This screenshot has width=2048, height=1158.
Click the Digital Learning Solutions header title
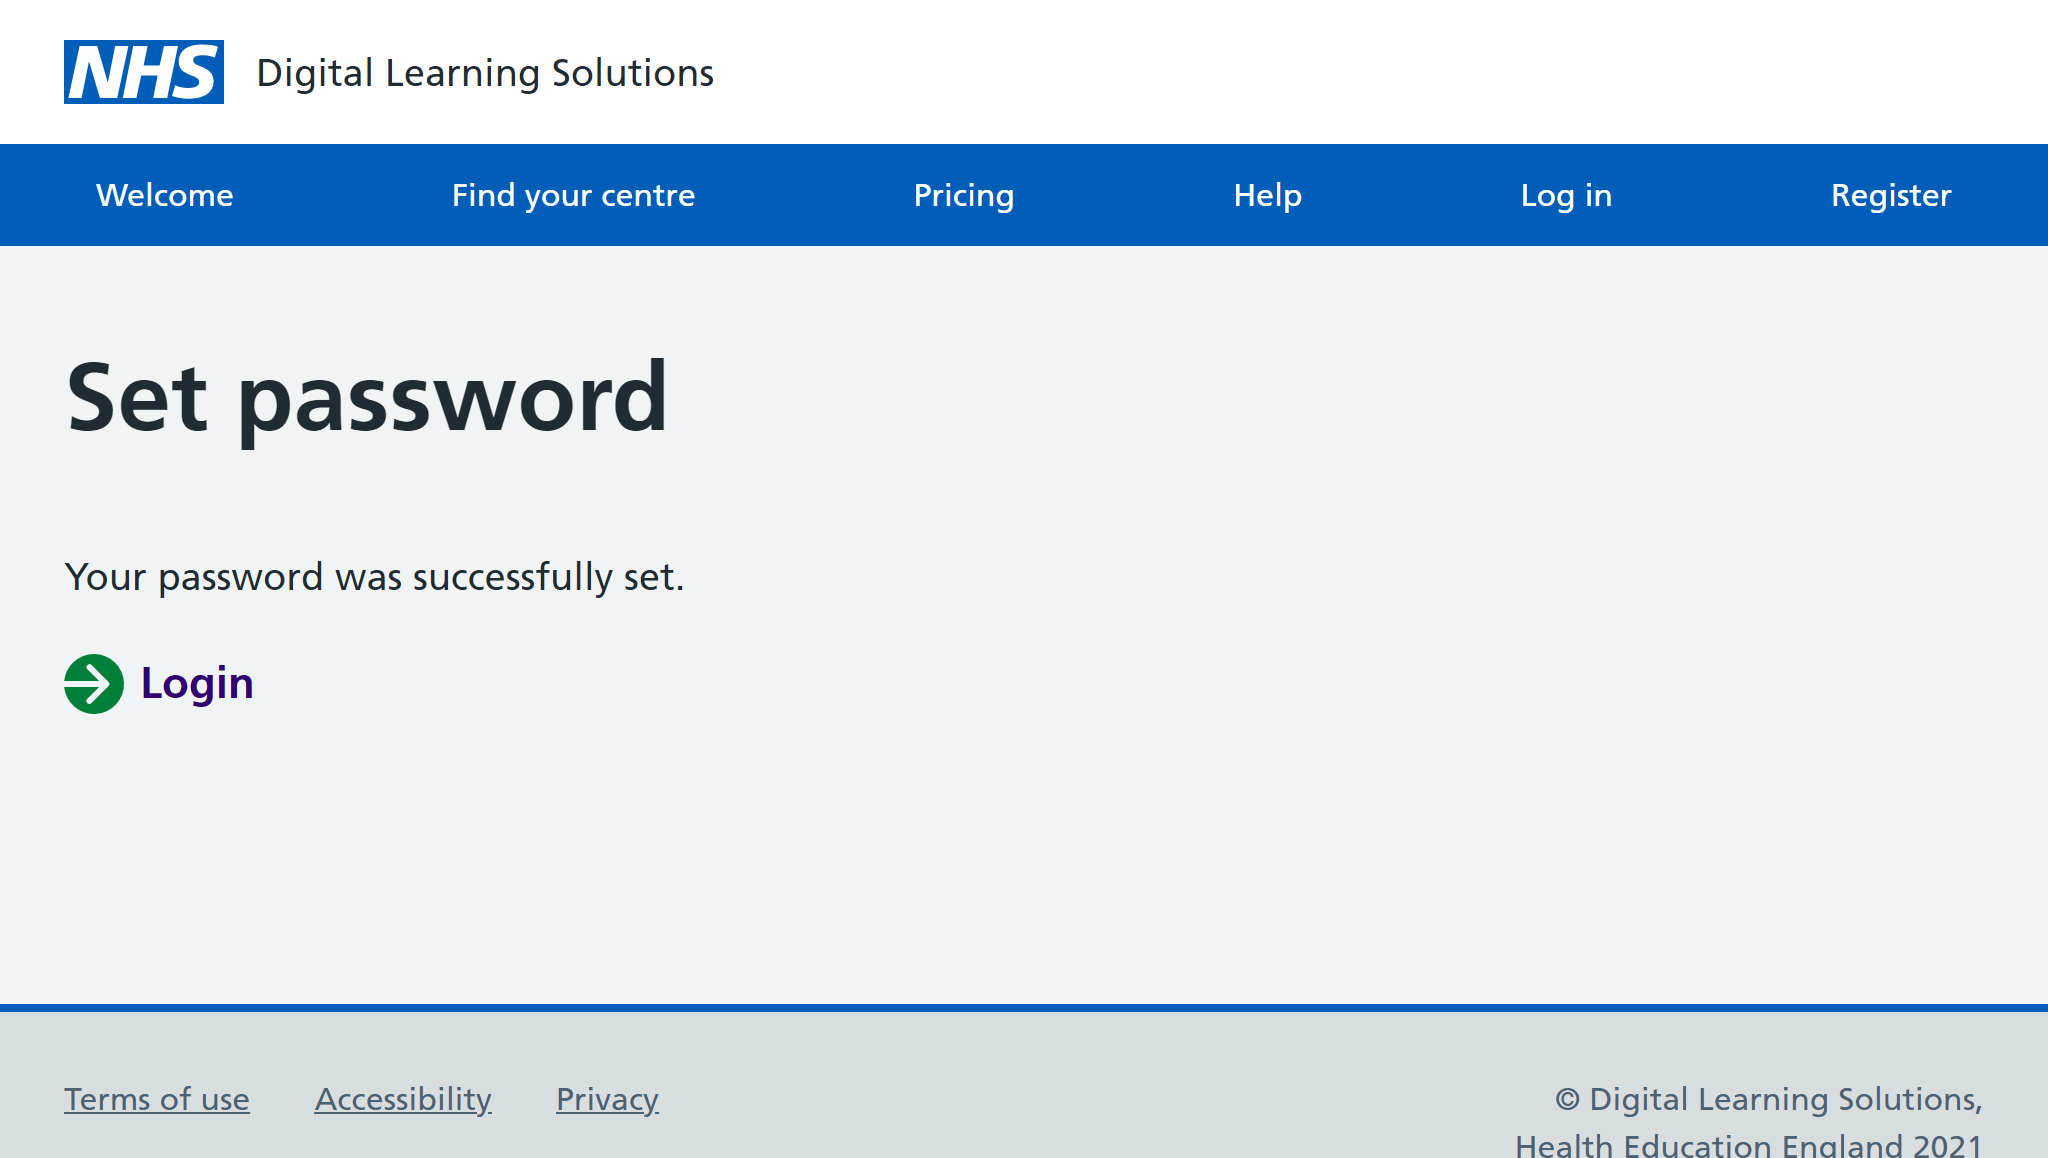(485, 73)
